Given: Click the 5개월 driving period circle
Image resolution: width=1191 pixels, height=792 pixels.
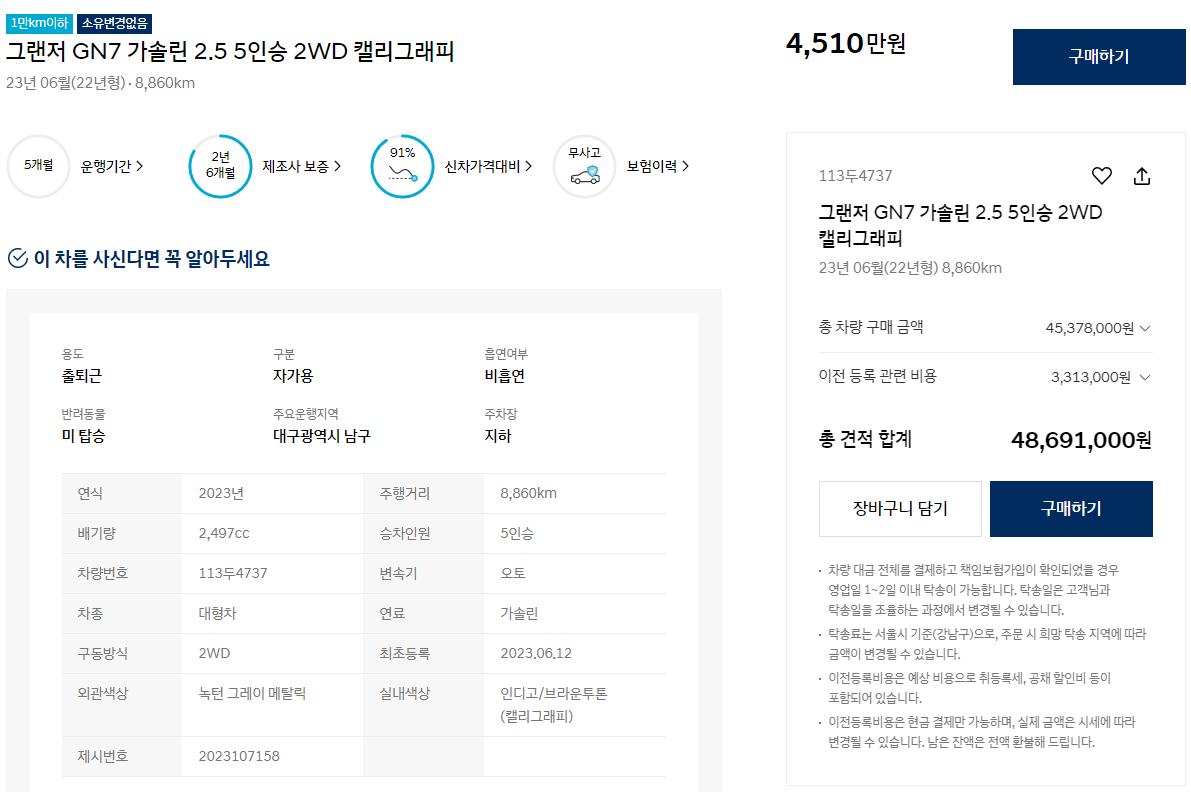Looking at the screenshot, I should [38, 166].
